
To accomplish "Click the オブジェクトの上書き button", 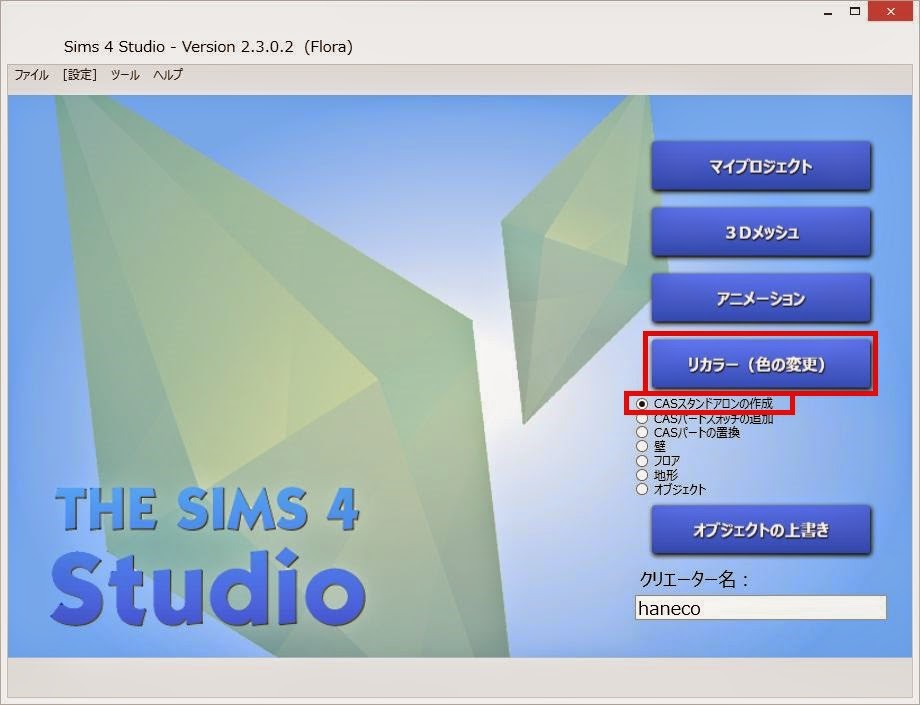I will pyautogui.click(x=761, y=530).
